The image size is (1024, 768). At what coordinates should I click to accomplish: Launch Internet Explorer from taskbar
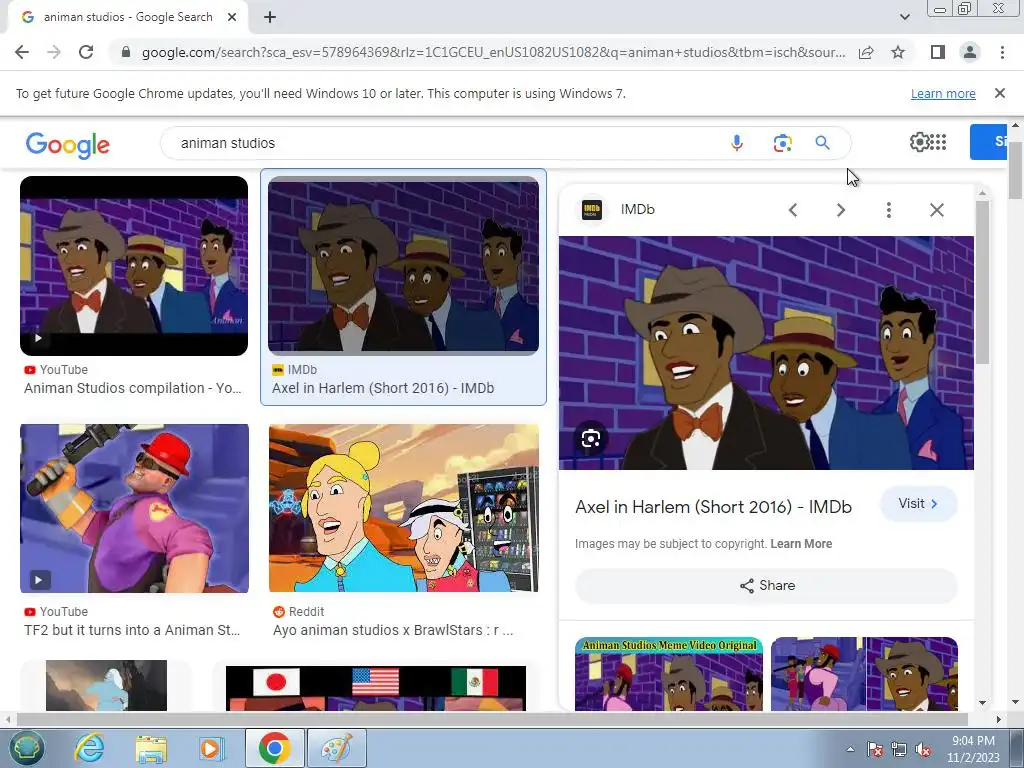(89, 748)
